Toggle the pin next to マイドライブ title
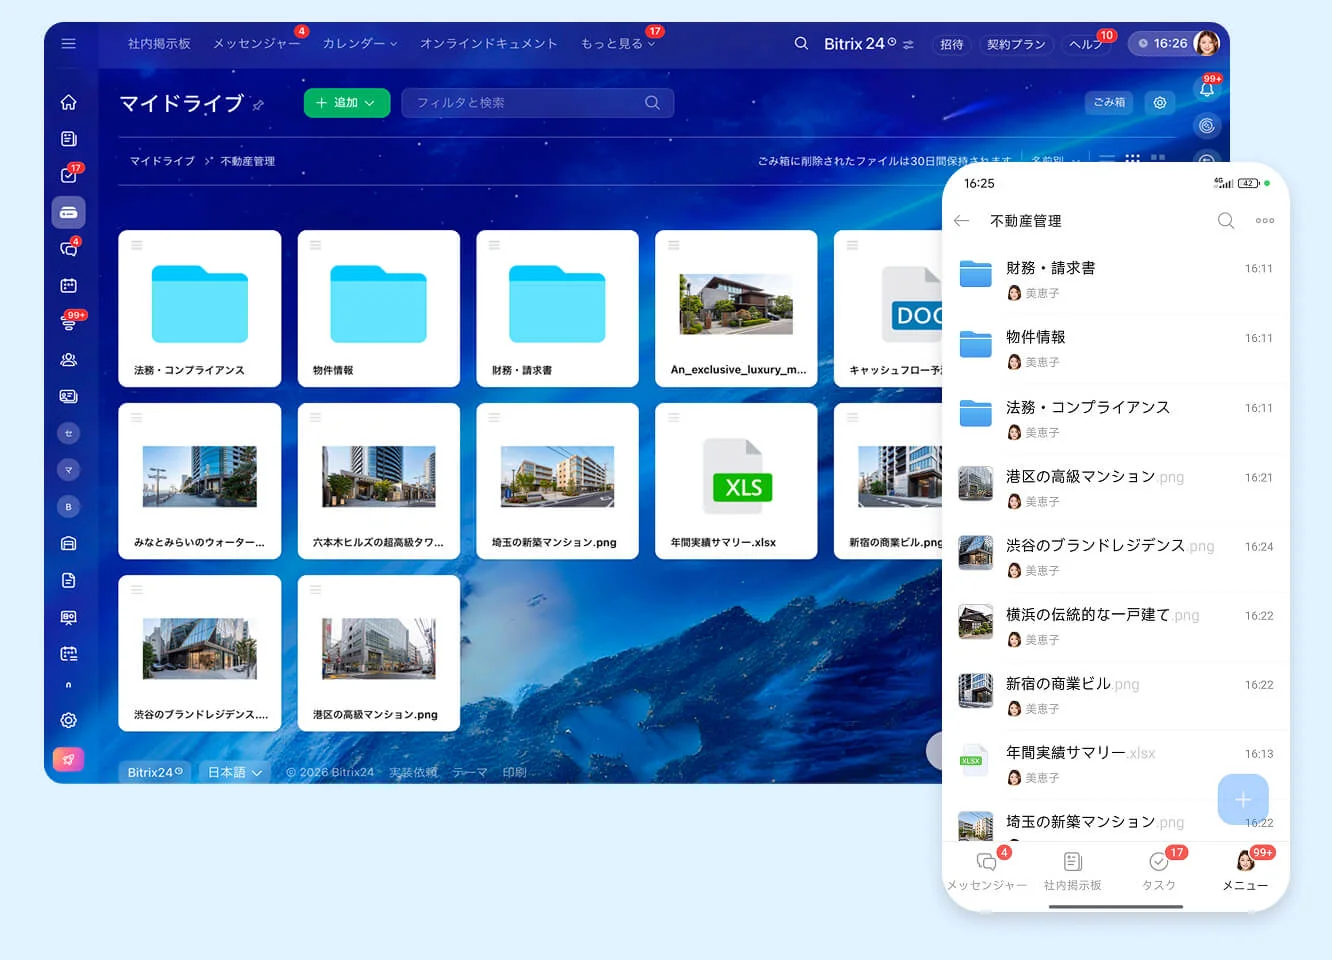 259,103
